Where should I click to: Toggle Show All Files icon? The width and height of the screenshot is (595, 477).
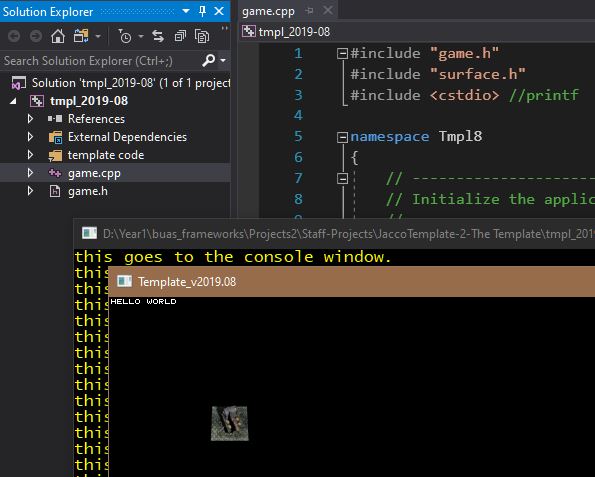pos(202,36)
